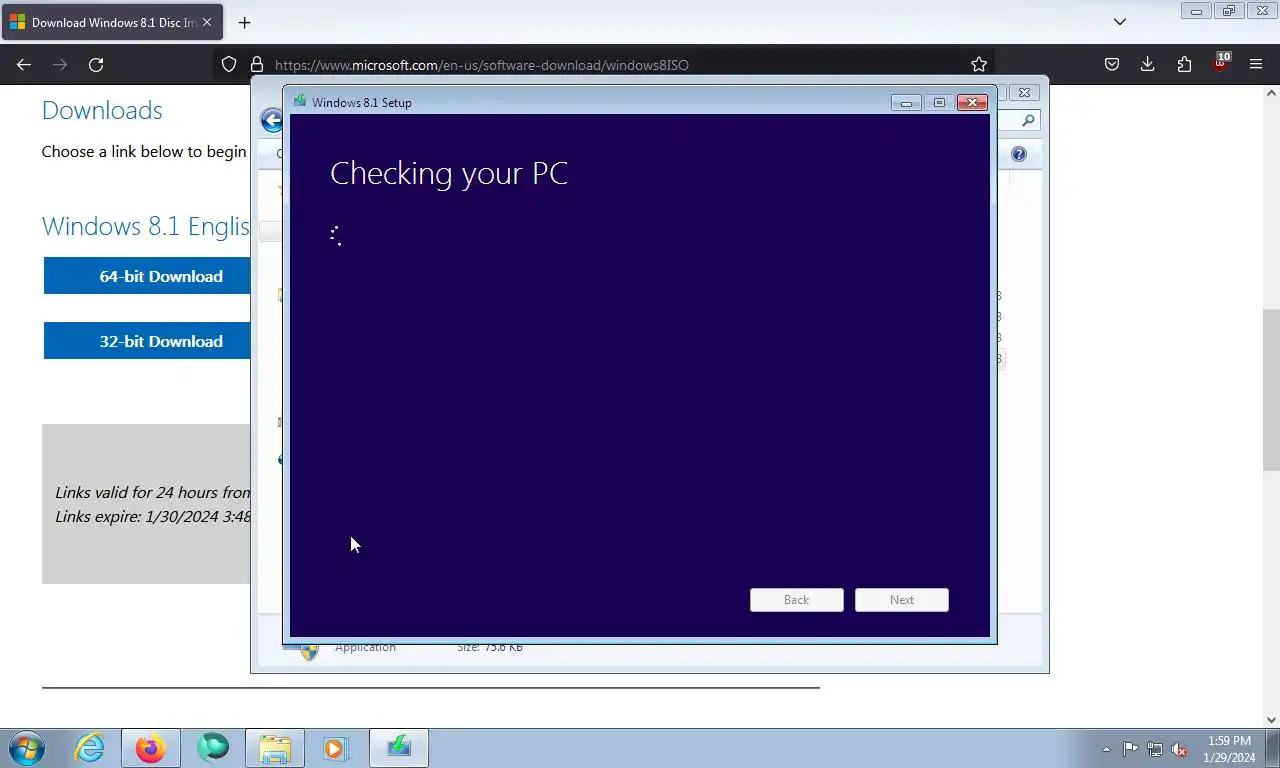Reload the Microsoft download page
1280x768 pixels.
96,64
